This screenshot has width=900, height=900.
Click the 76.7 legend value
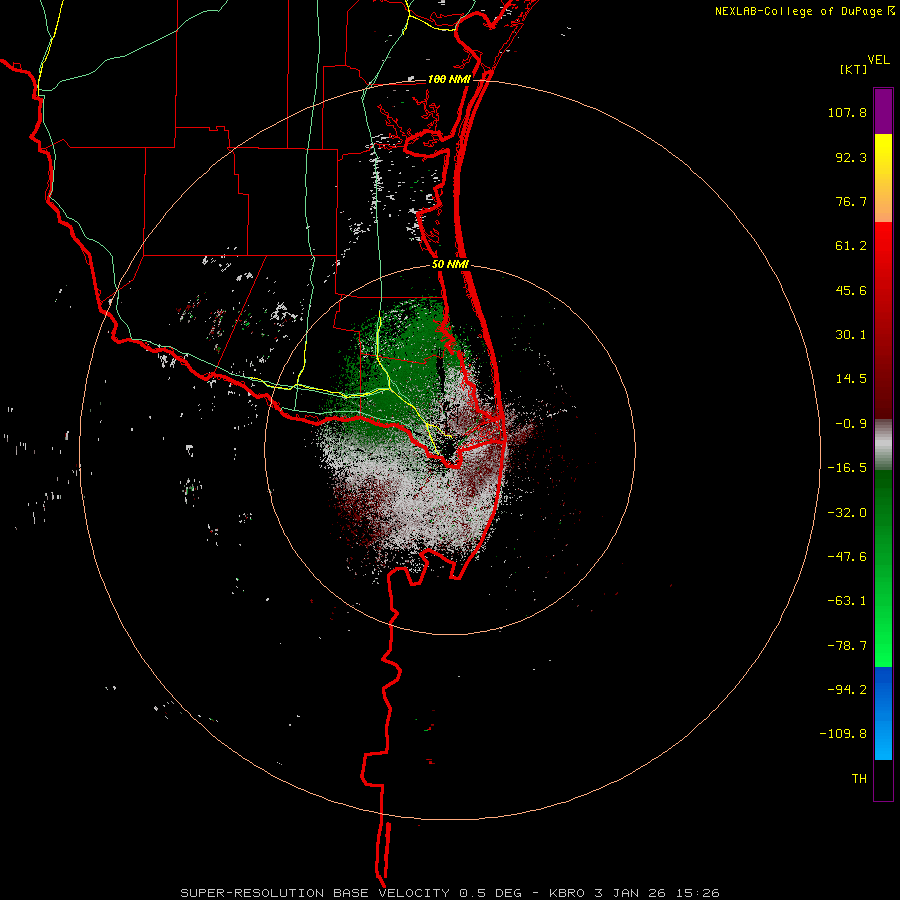[x=851, y=201]
